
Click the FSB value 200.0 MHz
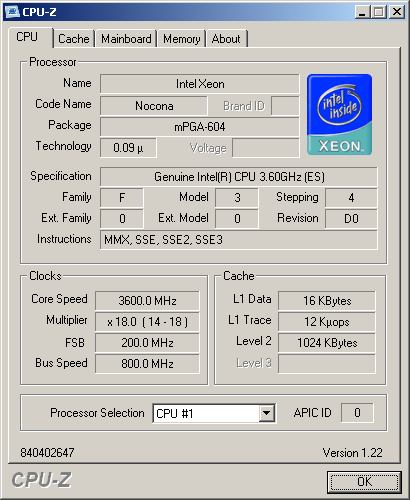pos(147,343)
